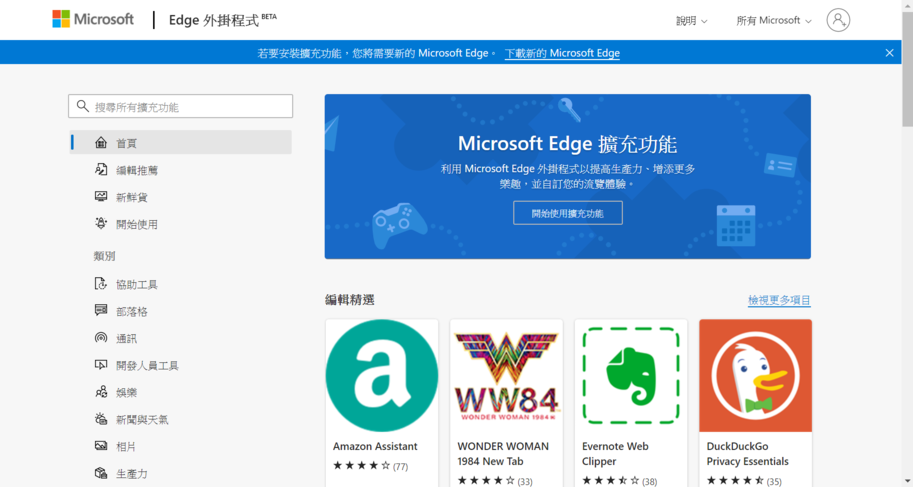Click the 部落格 category icon
The height and width of the screenshot is (487, 913).
tap(101, 310)
